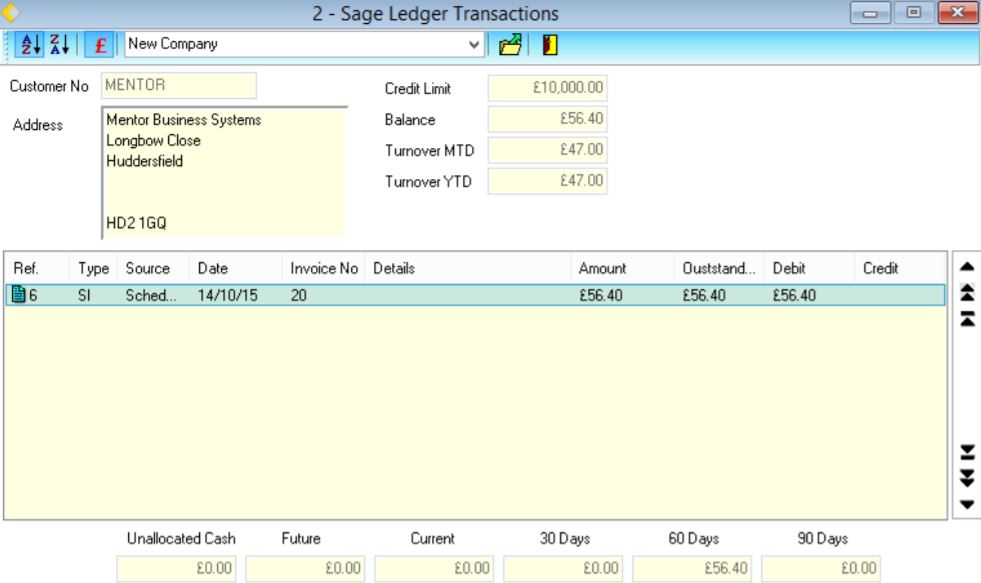The image size is (981, 583).
Task: Click the Date column header
Action: [236, 268]
